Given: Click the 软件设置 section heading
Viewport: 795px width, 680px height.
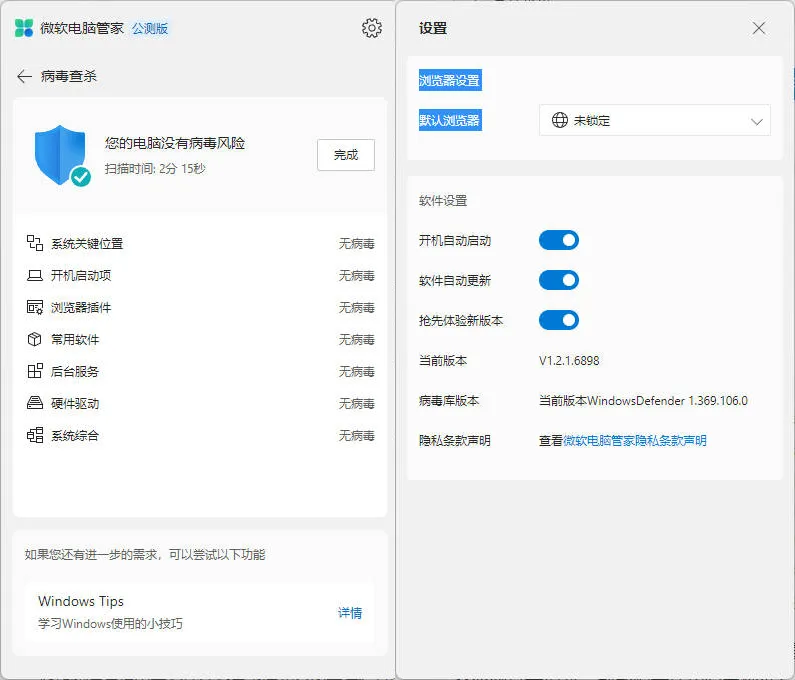Looking at the screenshot, I should (x=443, y=201).
